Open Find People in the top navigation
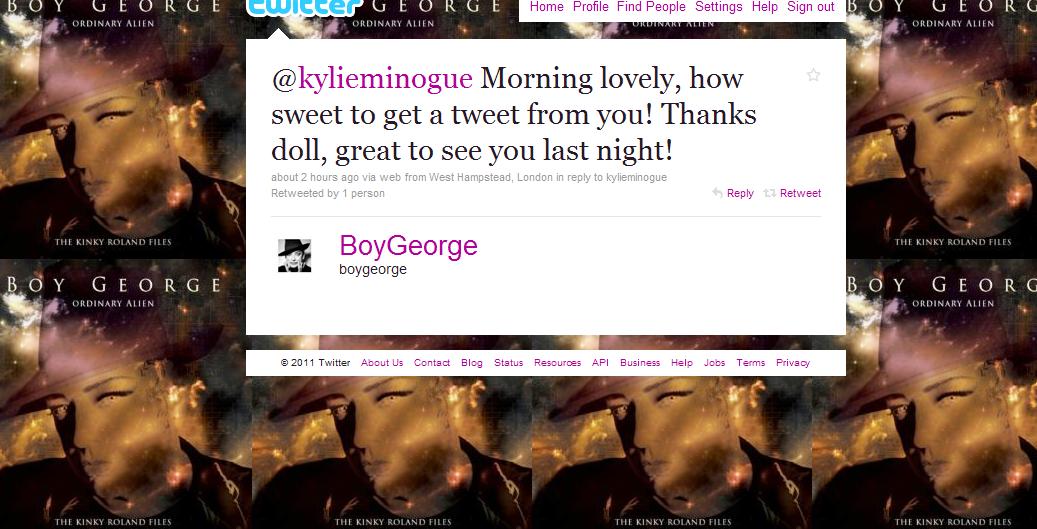 tap(651, 7)
